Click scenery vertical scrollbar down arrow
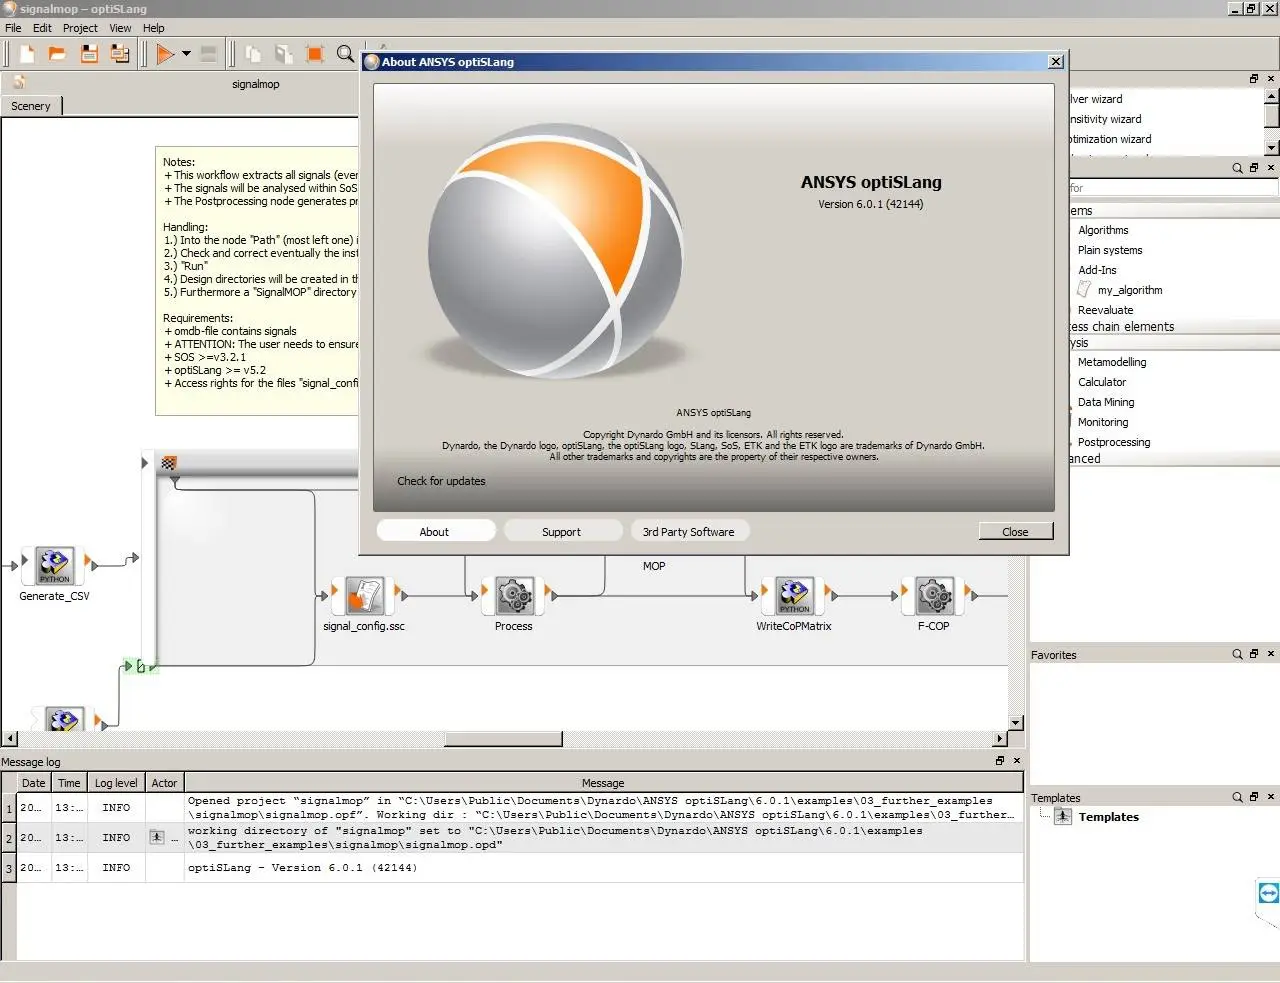The width and height of the screenshot is (1280, 983). (1016, 723)
